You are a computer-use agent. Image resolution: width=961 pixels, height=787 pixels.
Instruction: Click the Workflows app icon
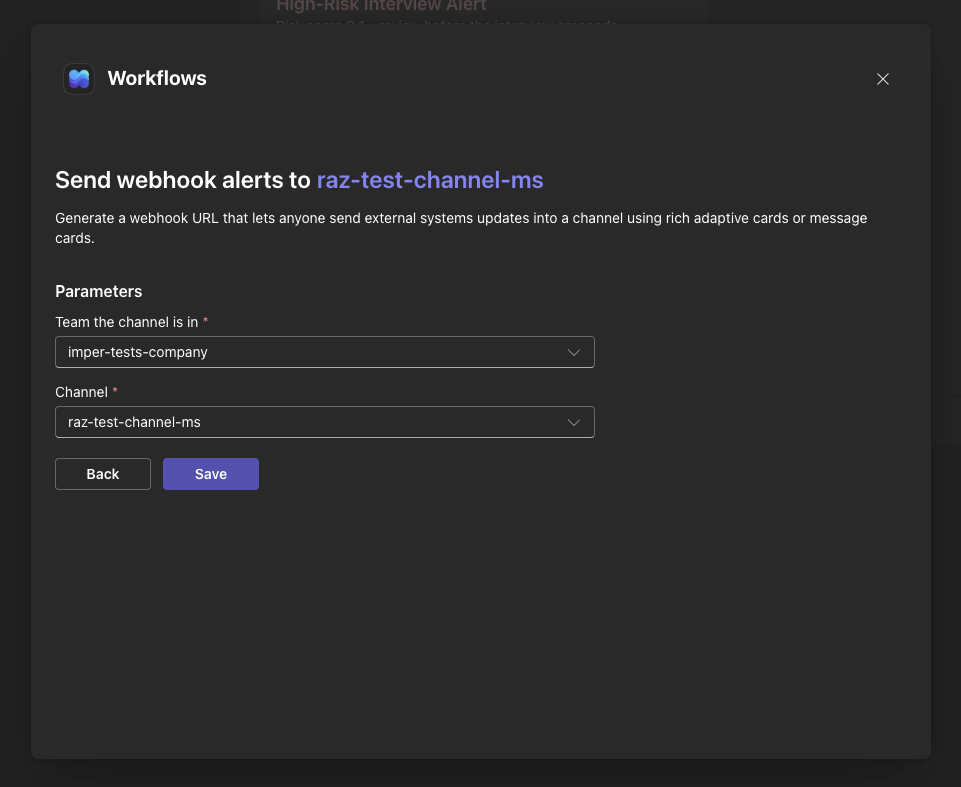[79, 78]
